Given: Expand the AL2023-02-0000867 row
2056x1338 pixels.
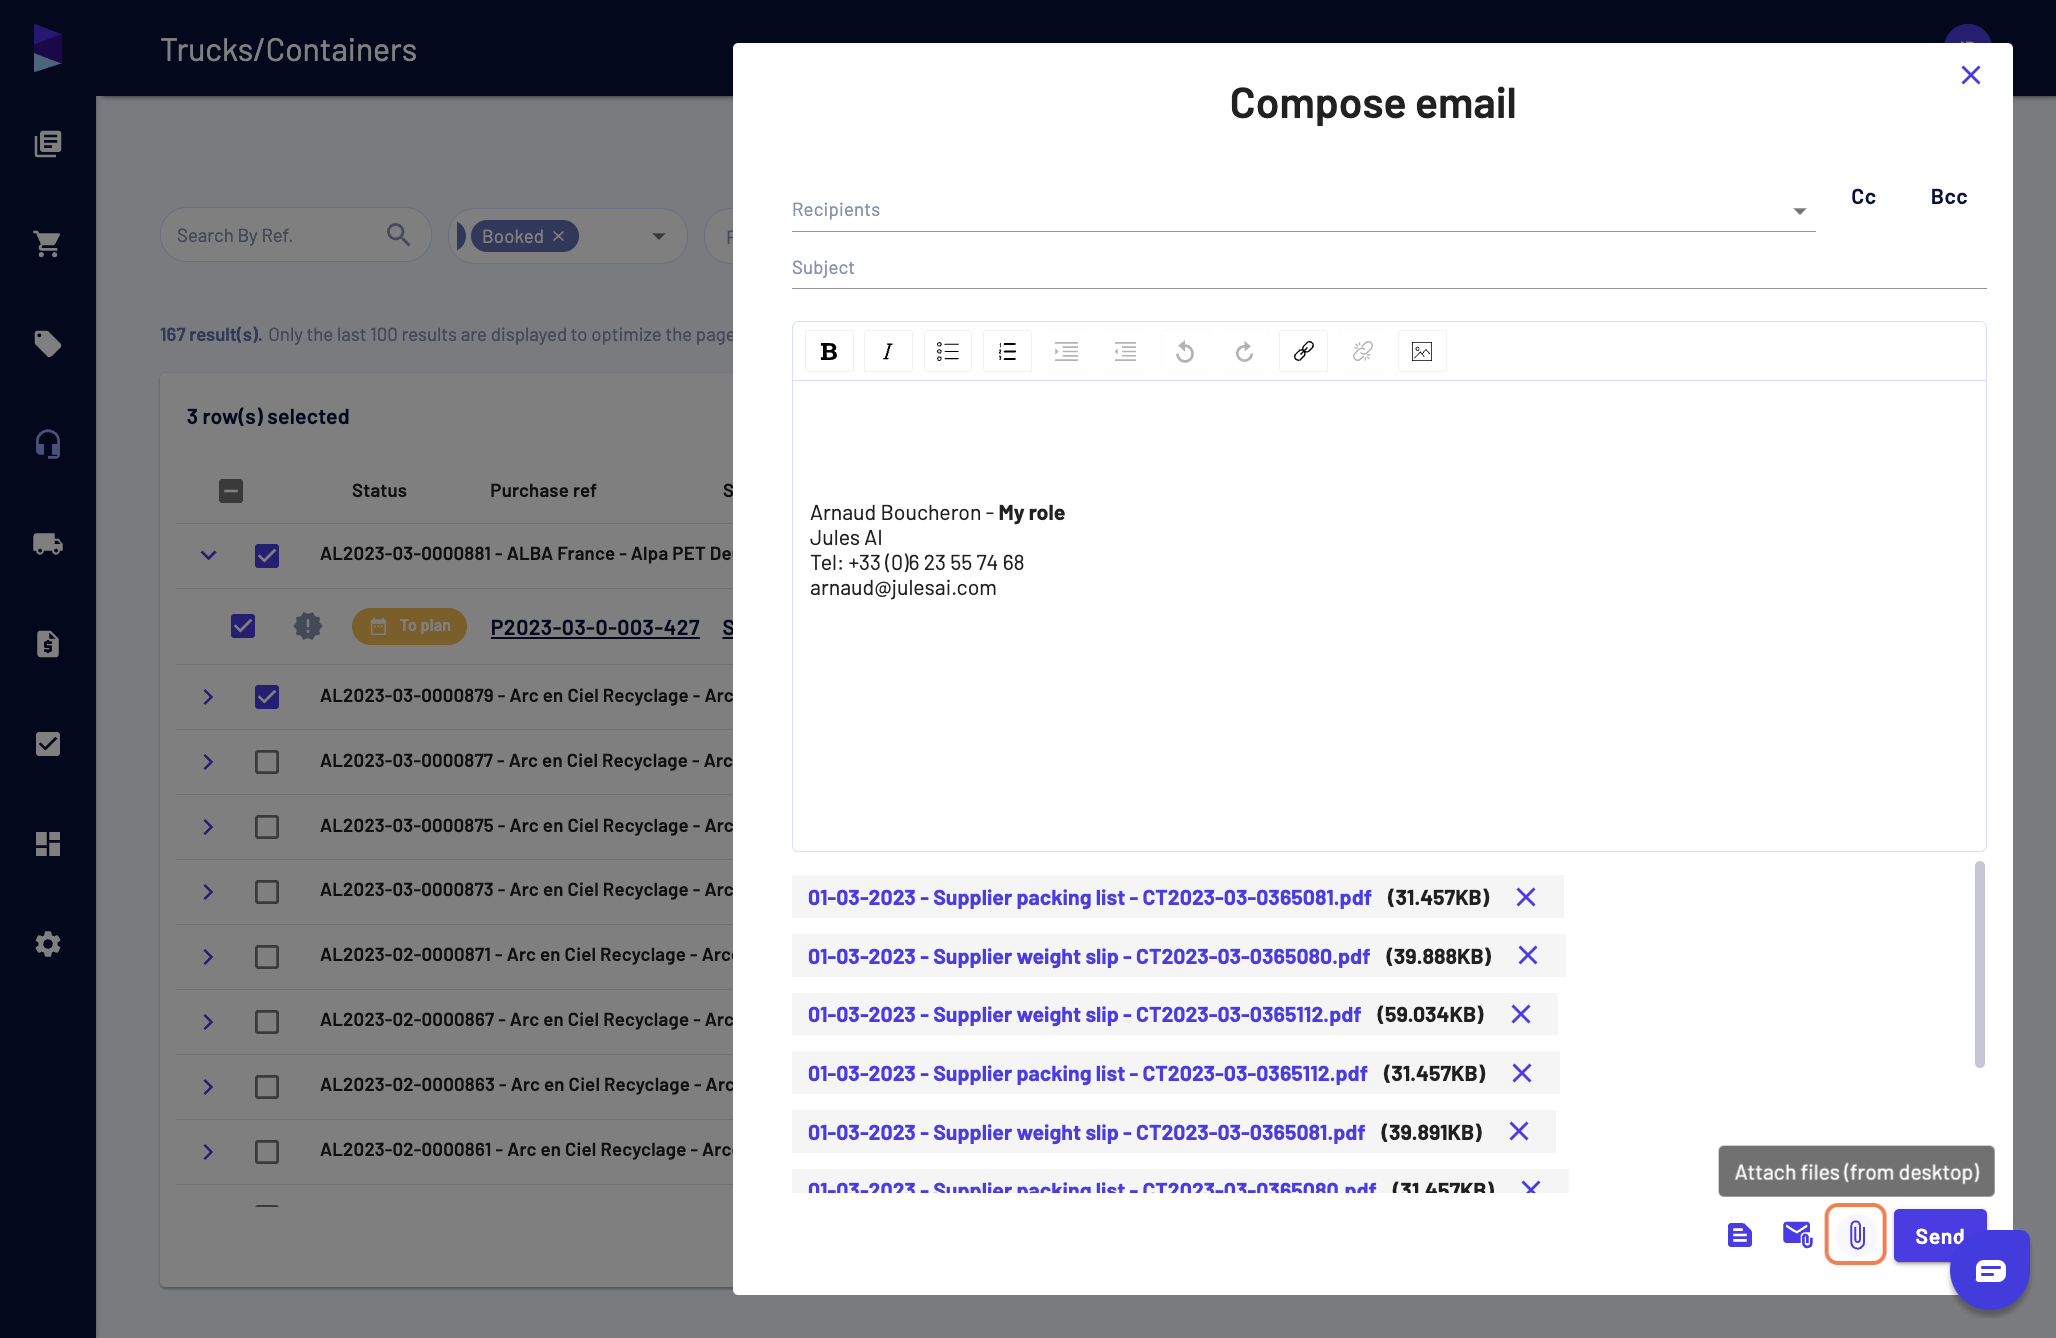Looking at the screenshot, I should [x=208, y=1021].
